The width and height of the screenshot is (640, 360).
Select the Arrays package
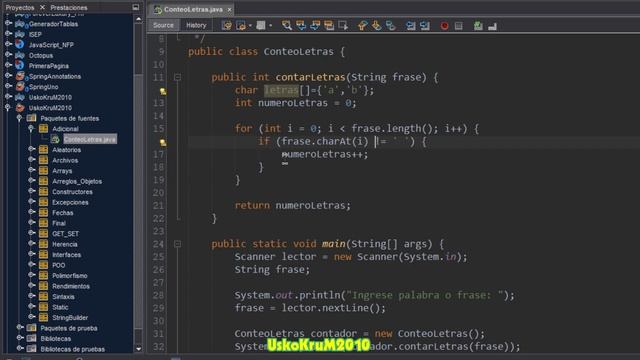tap(62, 171)
